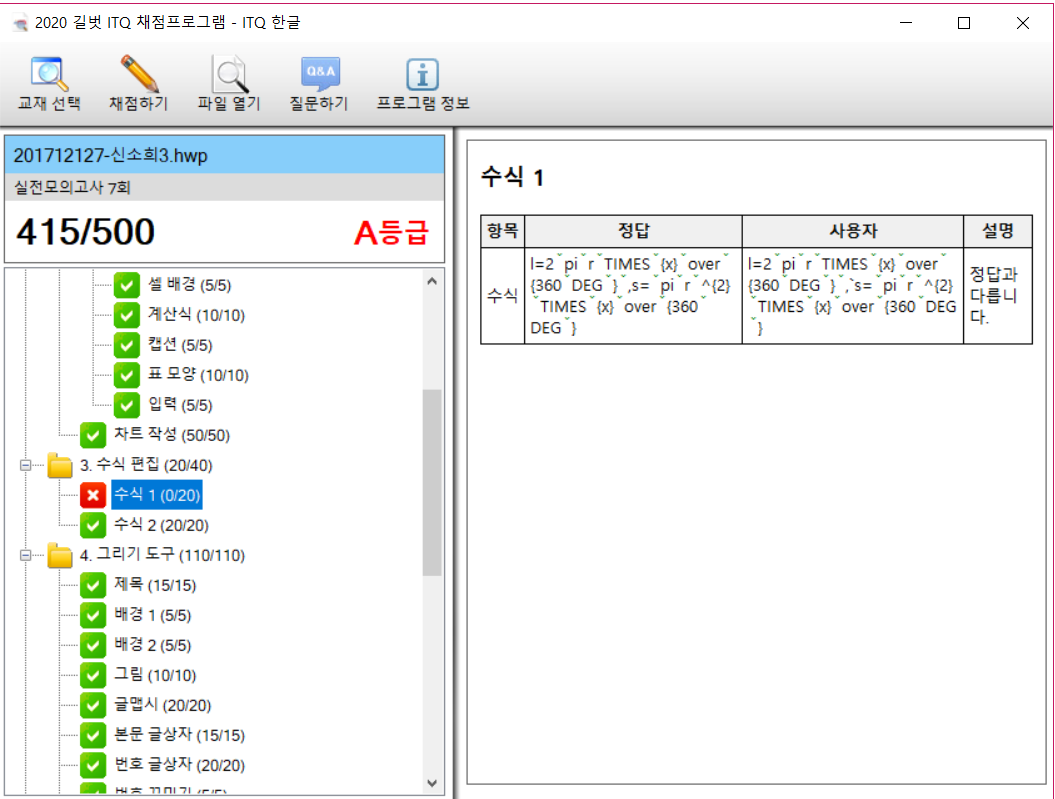1055x799 pixels.
Task: Collapse the 3. 수식 편집 tree node
Action: tap(25, 465)
